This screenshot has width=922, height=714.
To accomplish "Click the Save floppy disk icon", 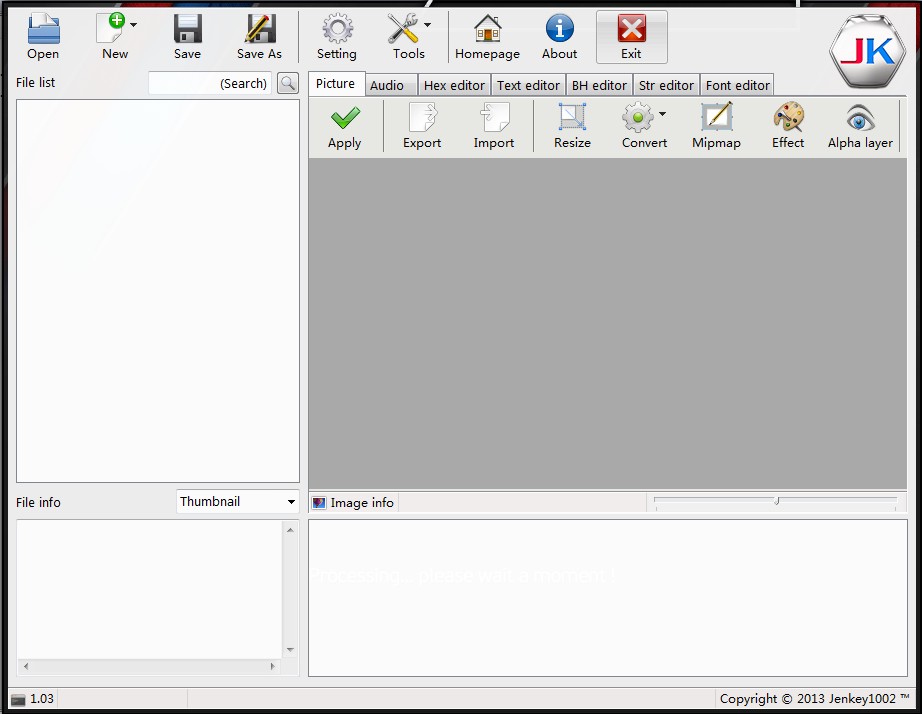I will pos(188,28).
